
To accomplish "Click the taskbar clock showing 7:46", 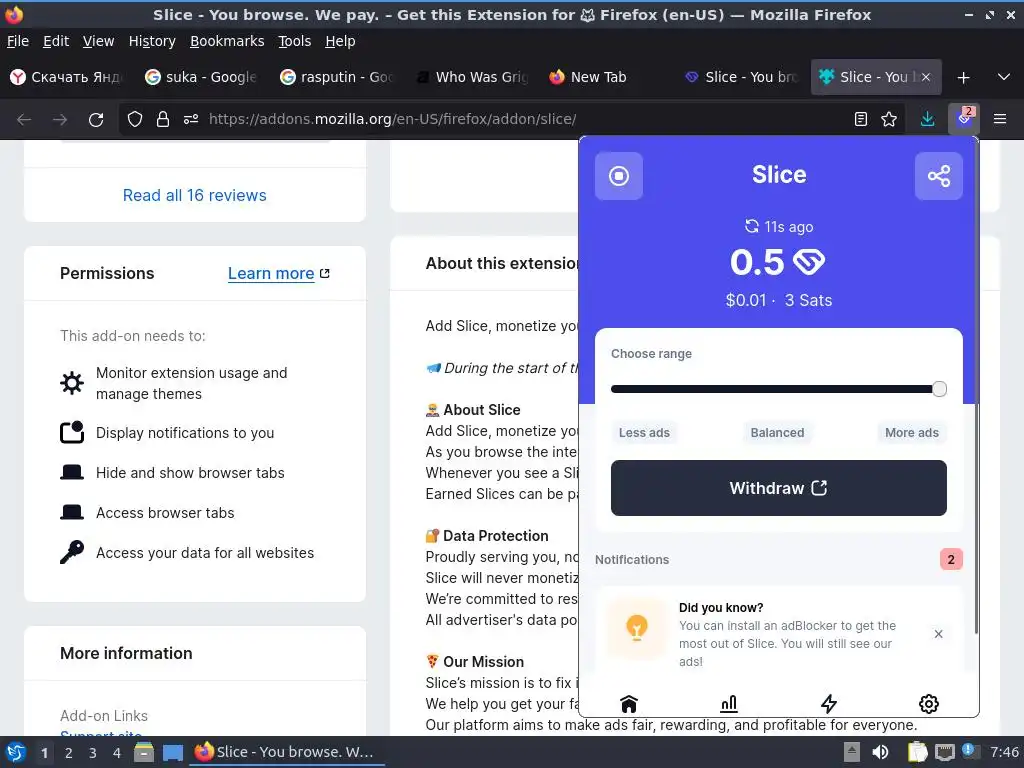I will coord(1004,752).
